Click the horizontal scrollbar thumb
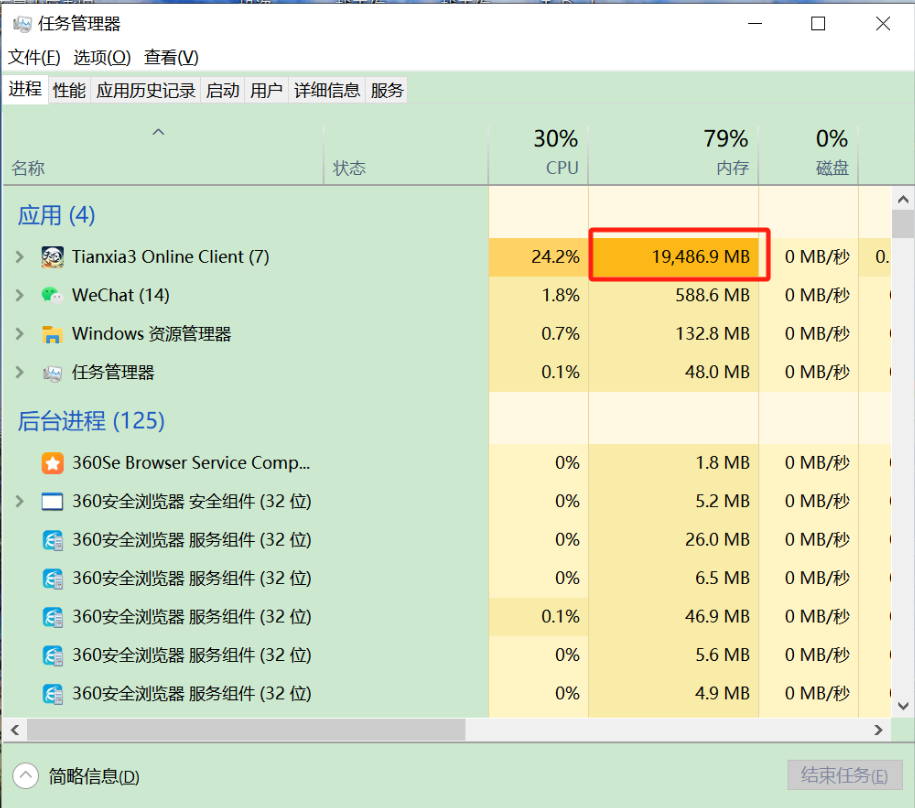The image size is (915, 808). (246, 730)
